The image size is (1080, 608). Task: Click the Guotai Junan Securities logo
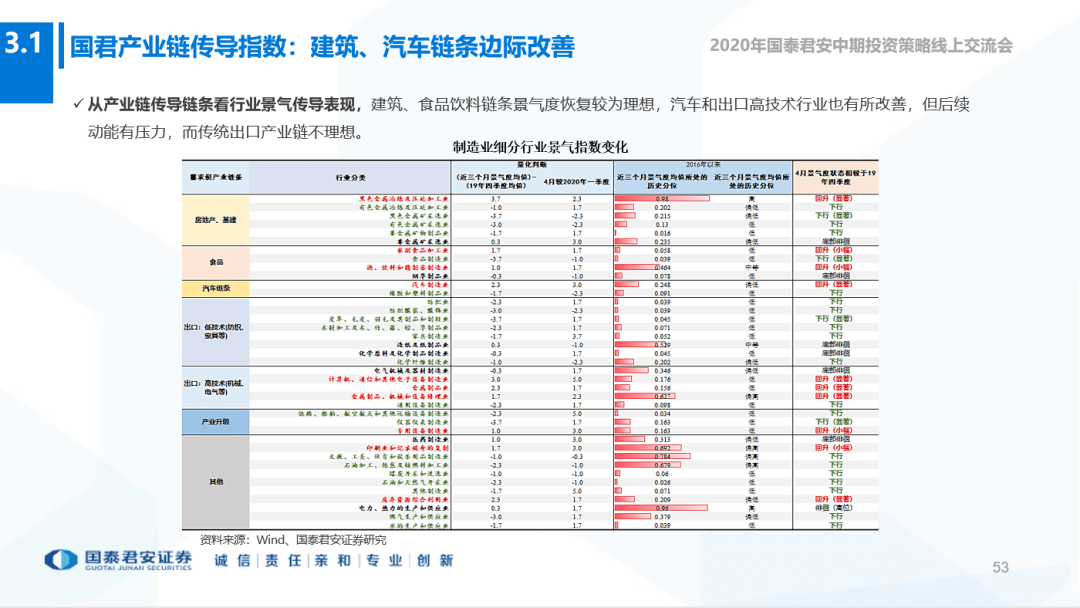(118, 560)
